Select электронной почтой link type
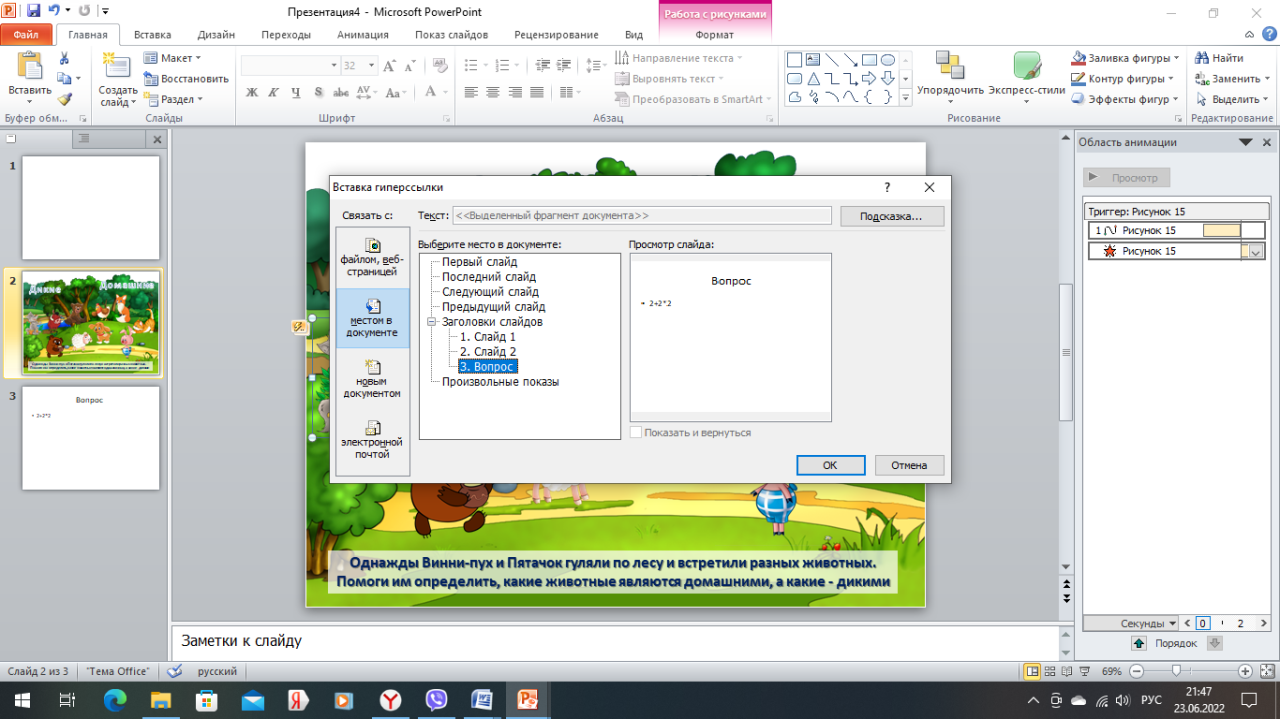 point(372,440)
